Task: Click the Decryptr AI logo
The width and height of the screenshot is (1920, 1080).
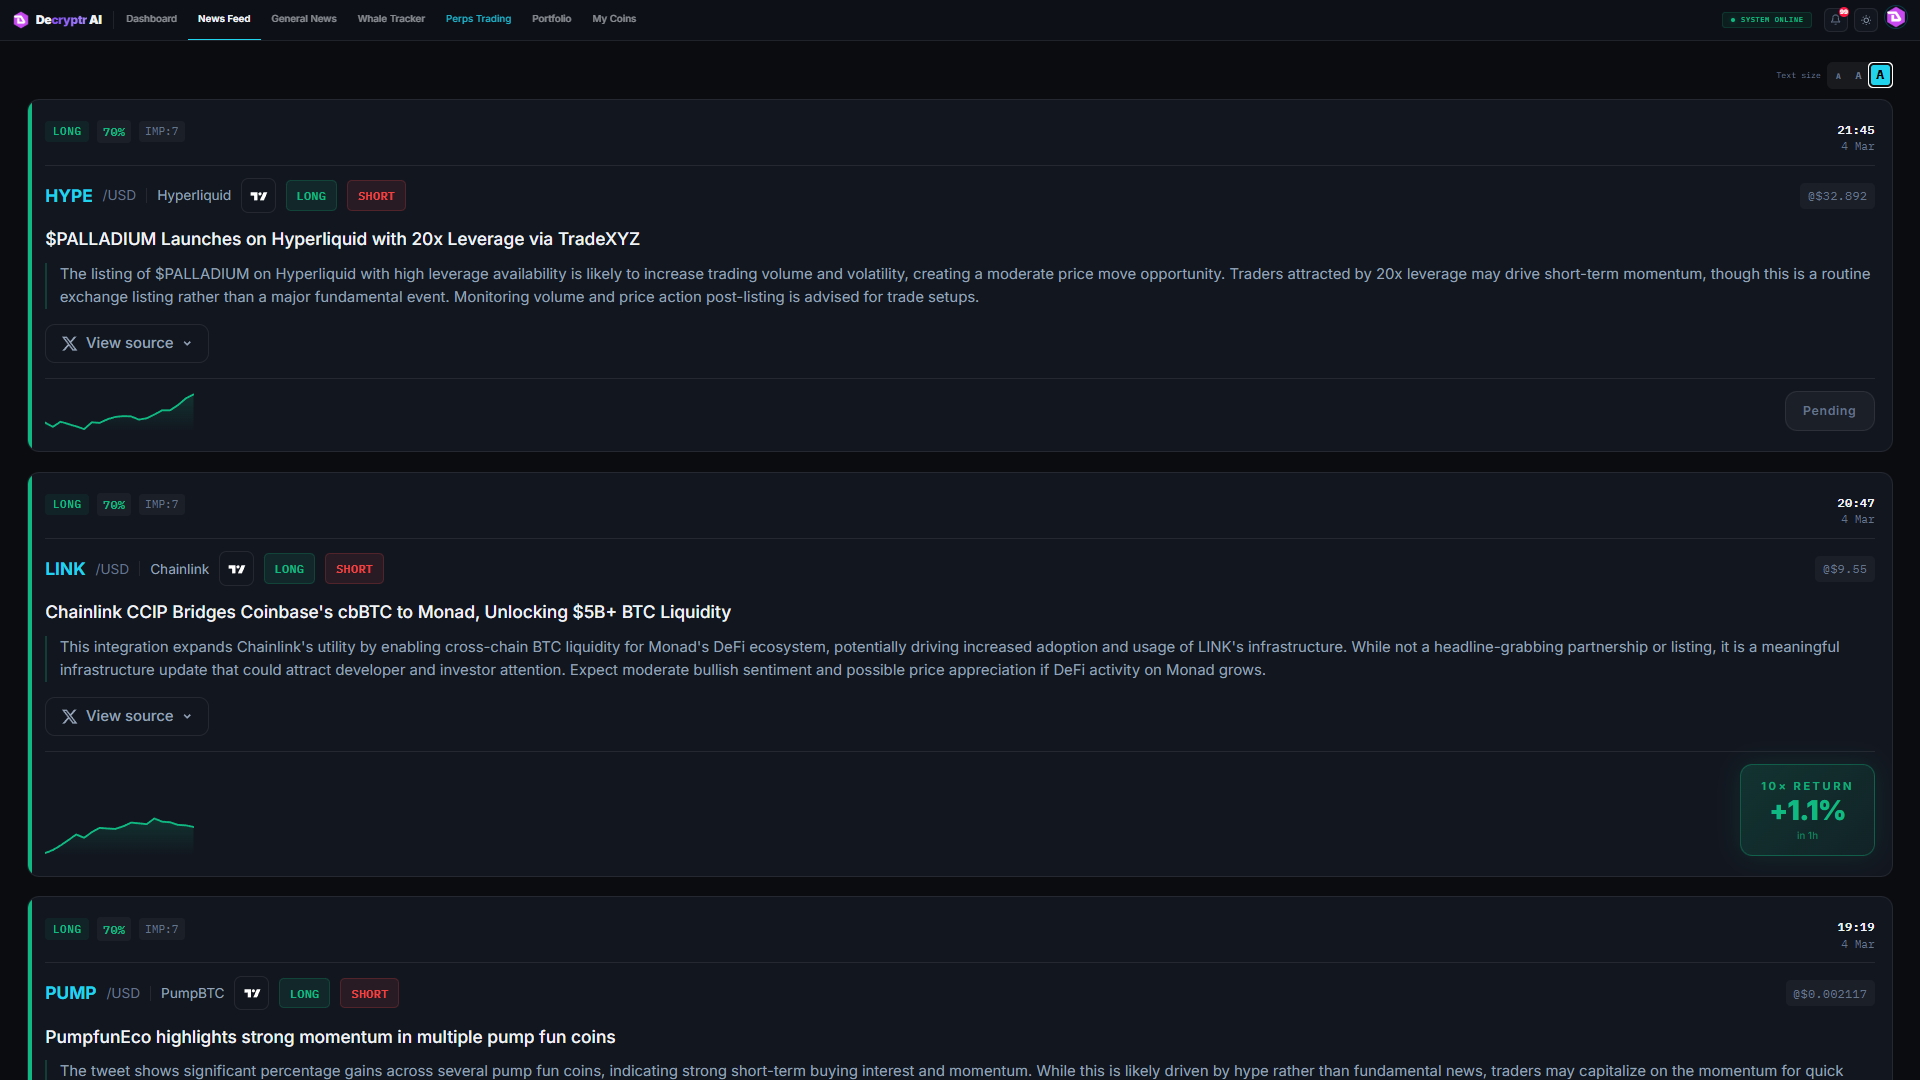Action: [x=58, y=19]
